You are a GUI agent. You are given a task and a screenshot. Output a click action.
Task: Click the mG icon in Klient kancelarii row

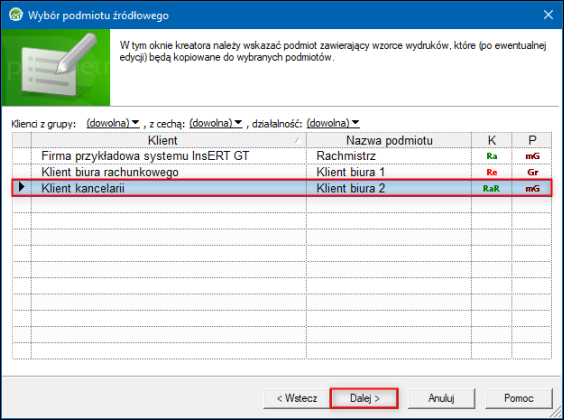(532, 188)
